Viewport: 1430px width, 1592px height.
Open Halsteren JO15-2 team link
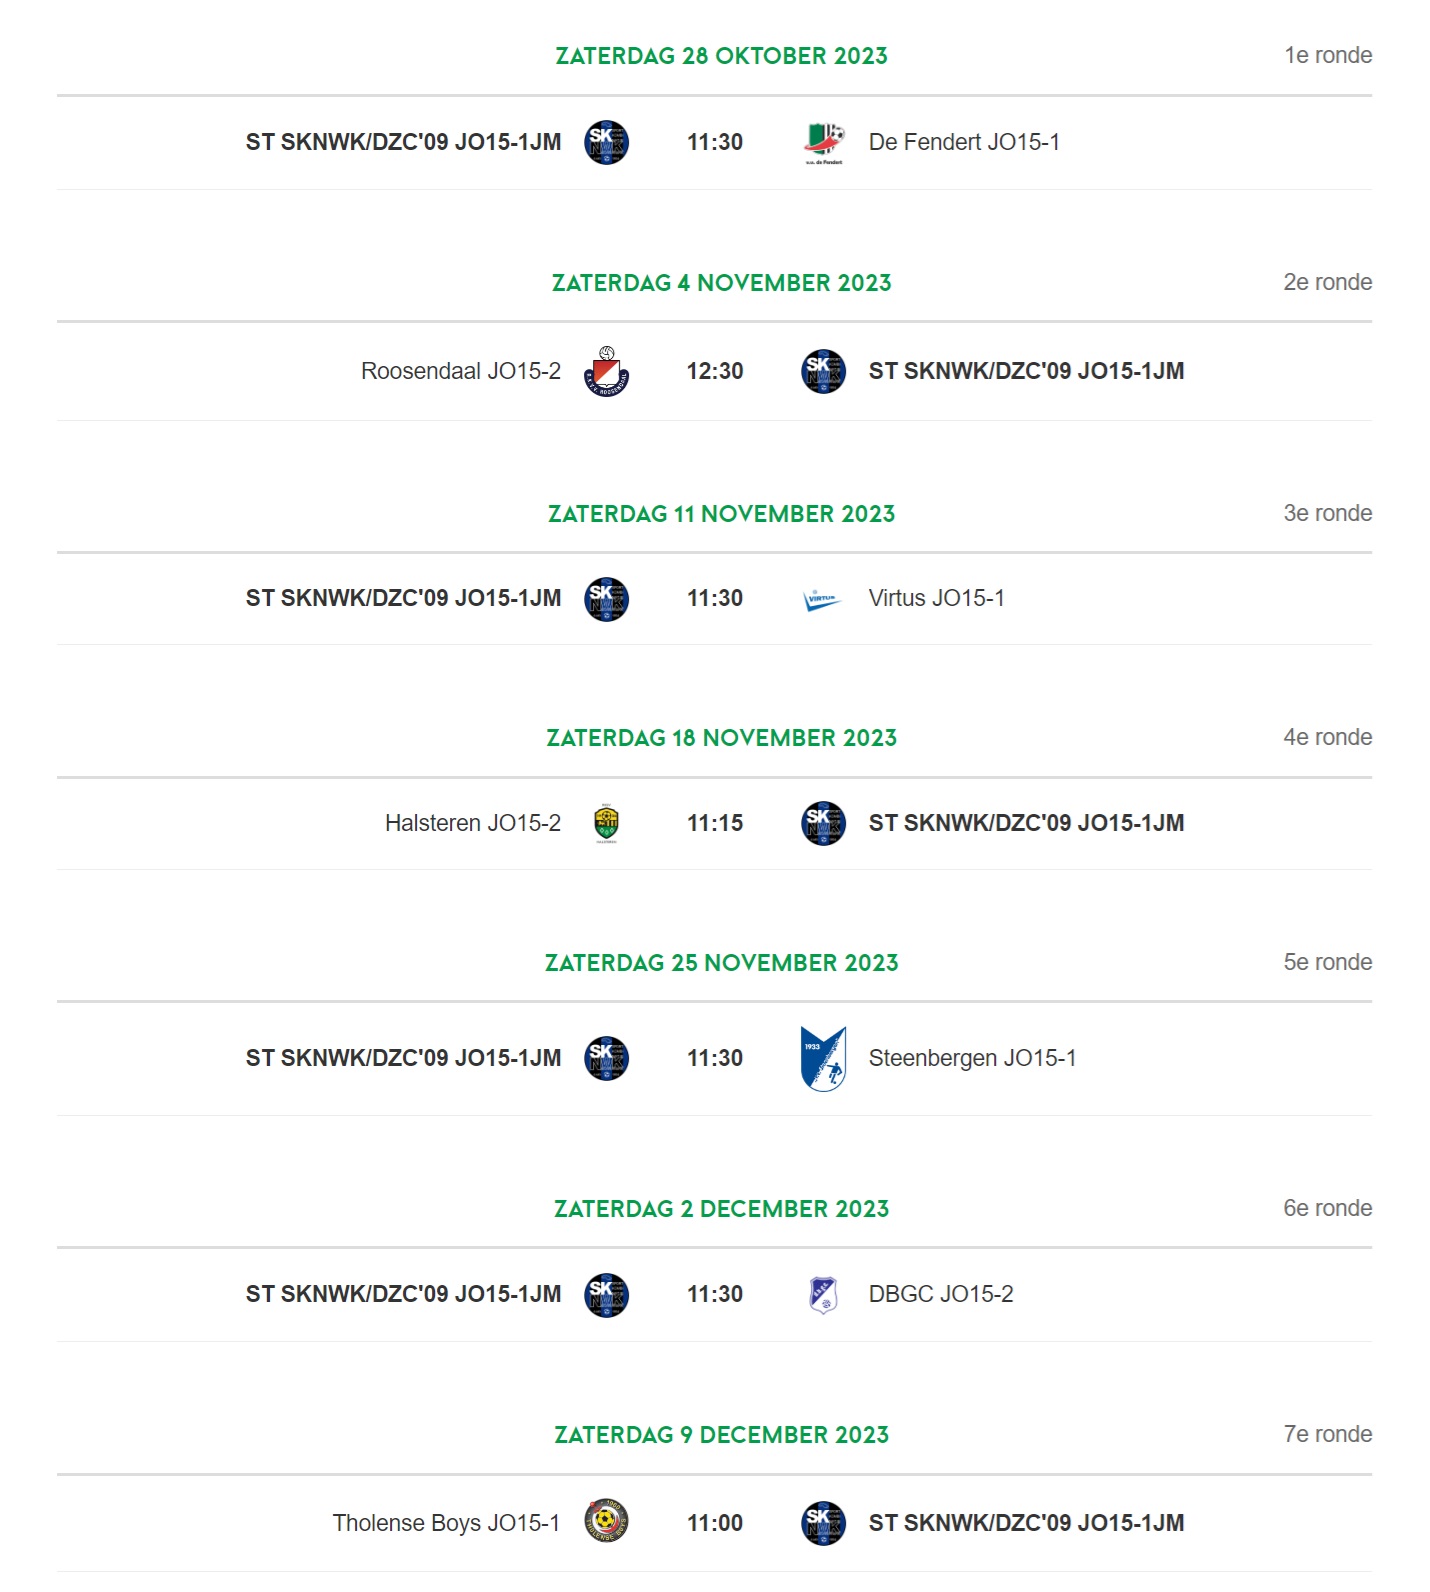pos(473,823)
